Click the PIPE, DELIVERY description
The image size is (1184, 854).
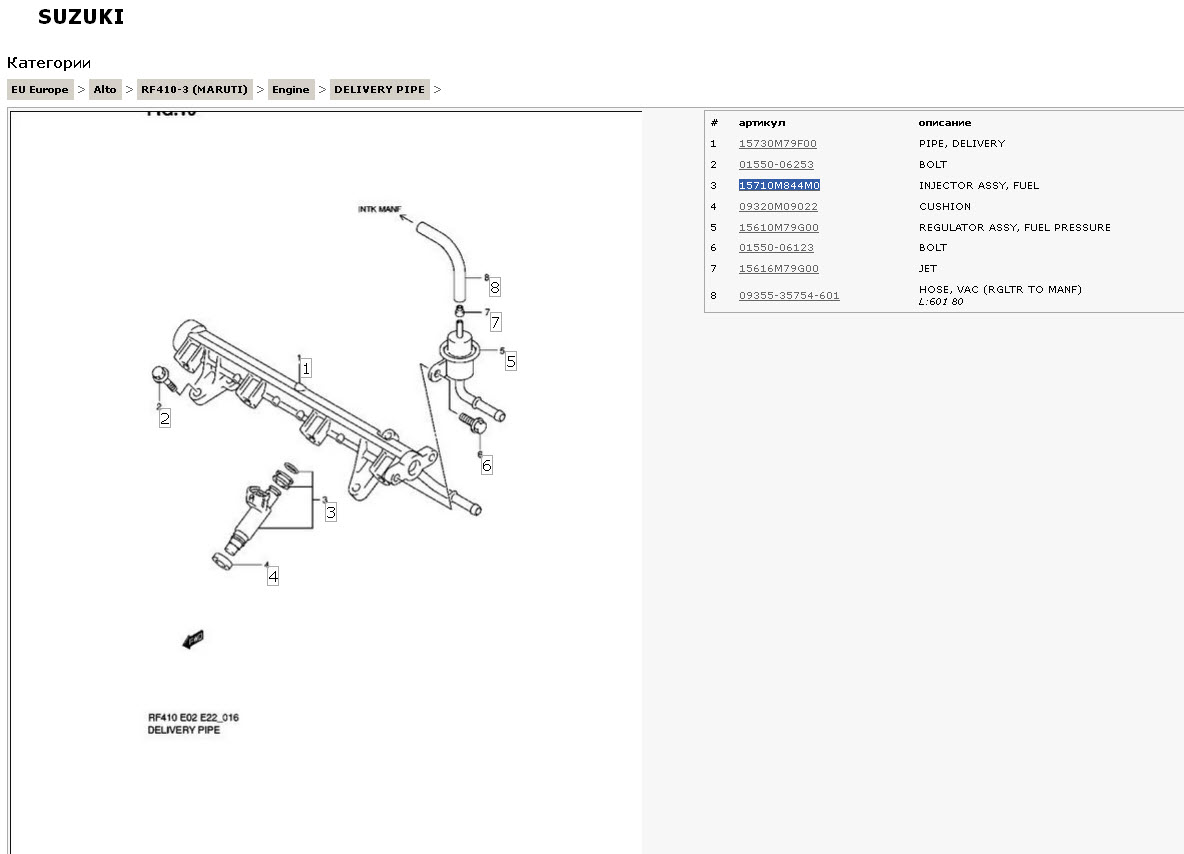pos(962,143)
